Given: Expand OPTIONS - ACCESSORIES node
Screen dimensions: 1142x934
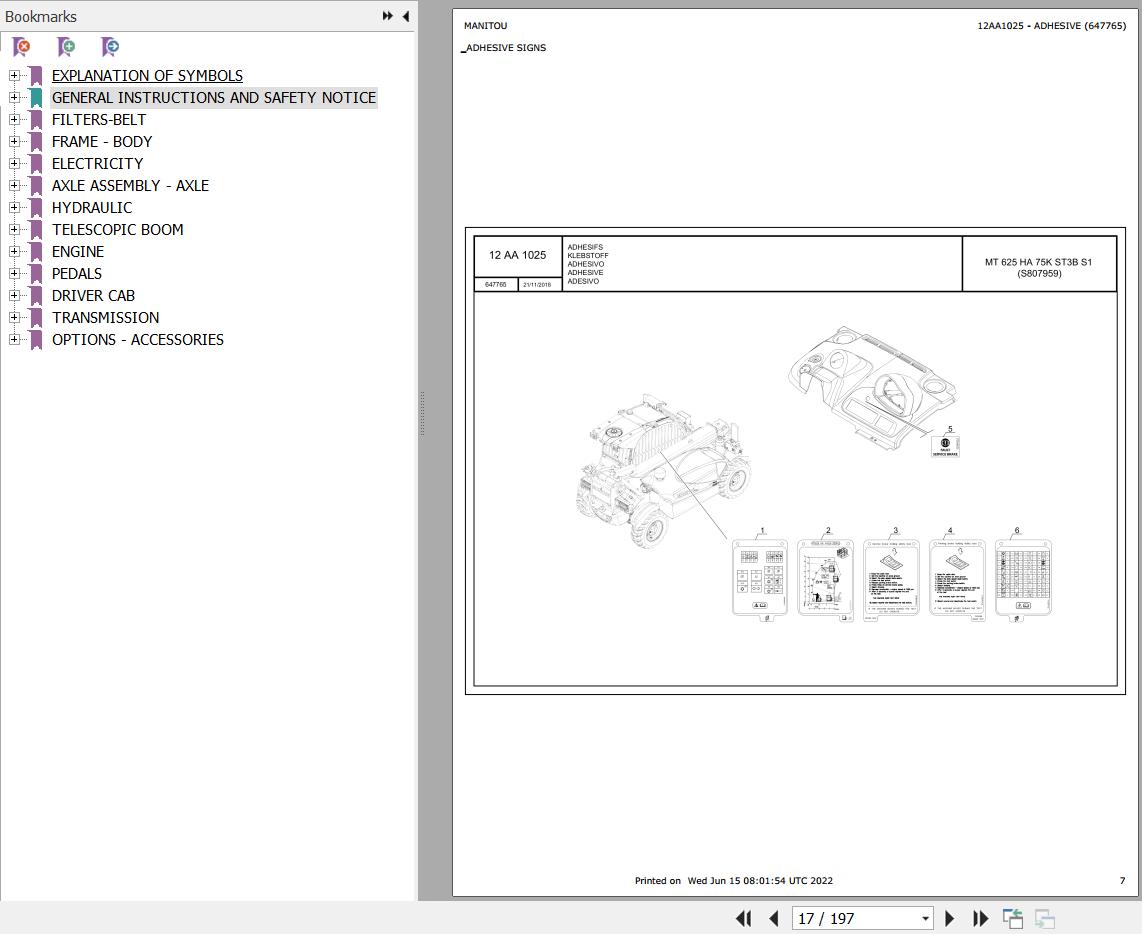Looking at the screenshot, I should pyautogui.click(x=14, y=340).
